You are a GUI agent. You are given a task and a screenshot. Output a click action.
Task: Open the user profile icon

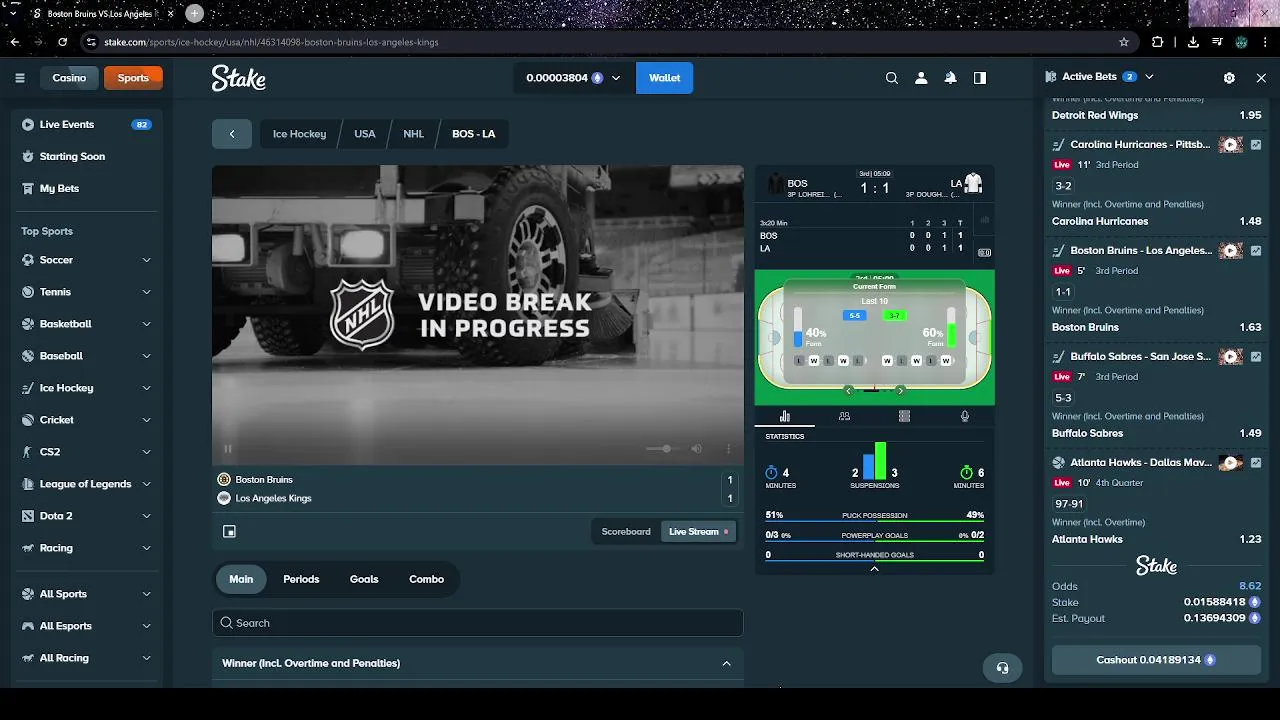pyautogui.click(x=921, y=78)
